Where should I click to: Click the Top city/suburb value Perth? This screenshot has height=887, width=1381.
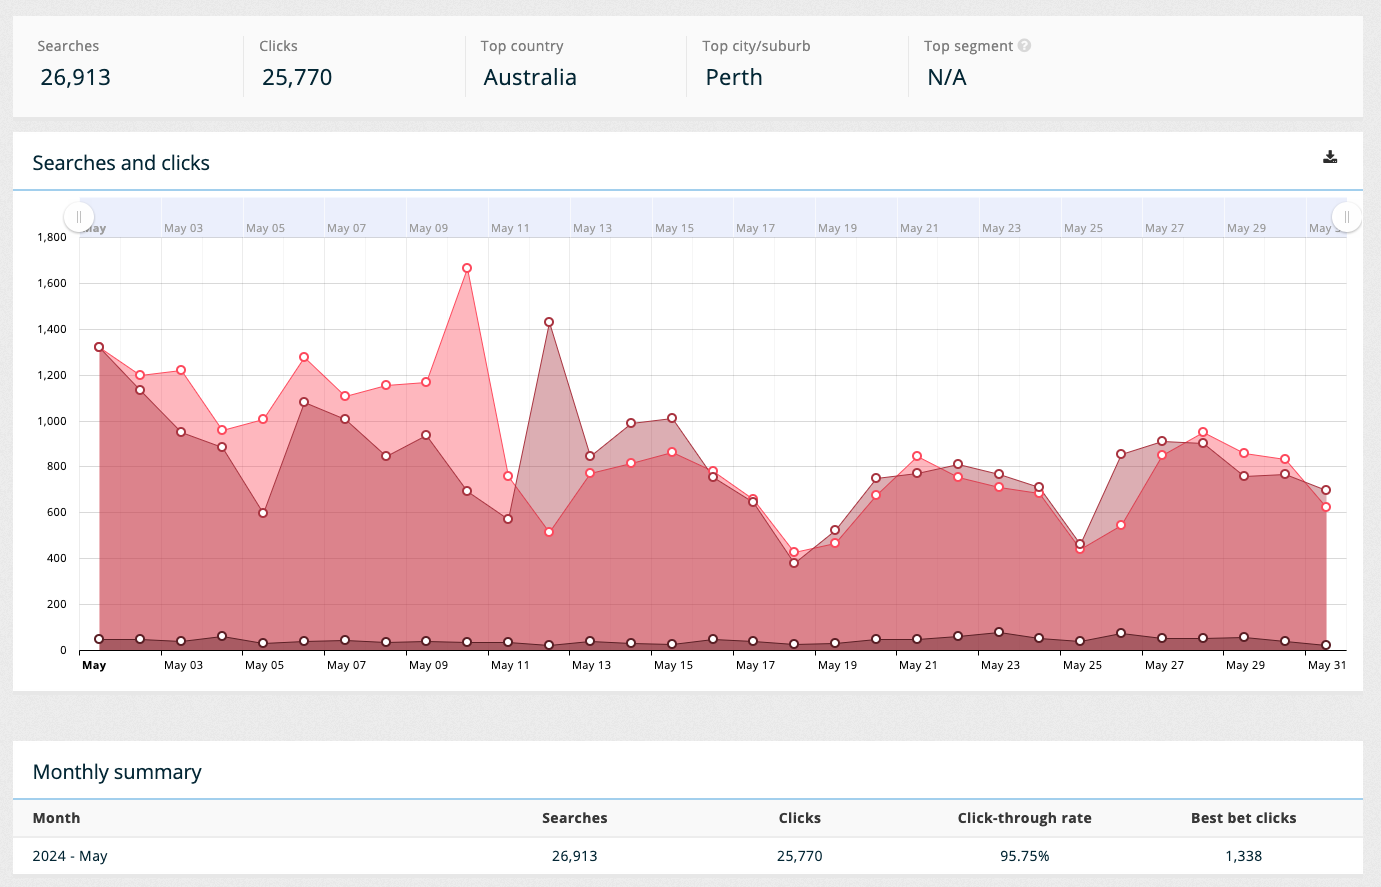tap(734, 77)
